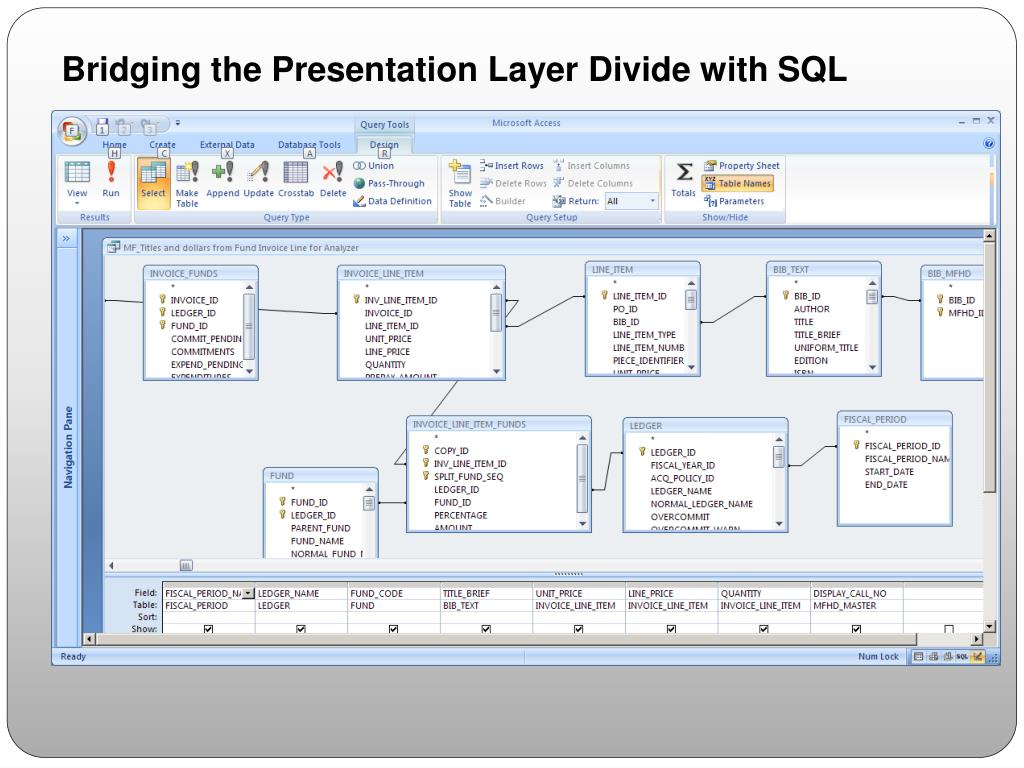This screenshot has height=768, width=1024.
Task: Click the Union query option
Action: (374, 166)
